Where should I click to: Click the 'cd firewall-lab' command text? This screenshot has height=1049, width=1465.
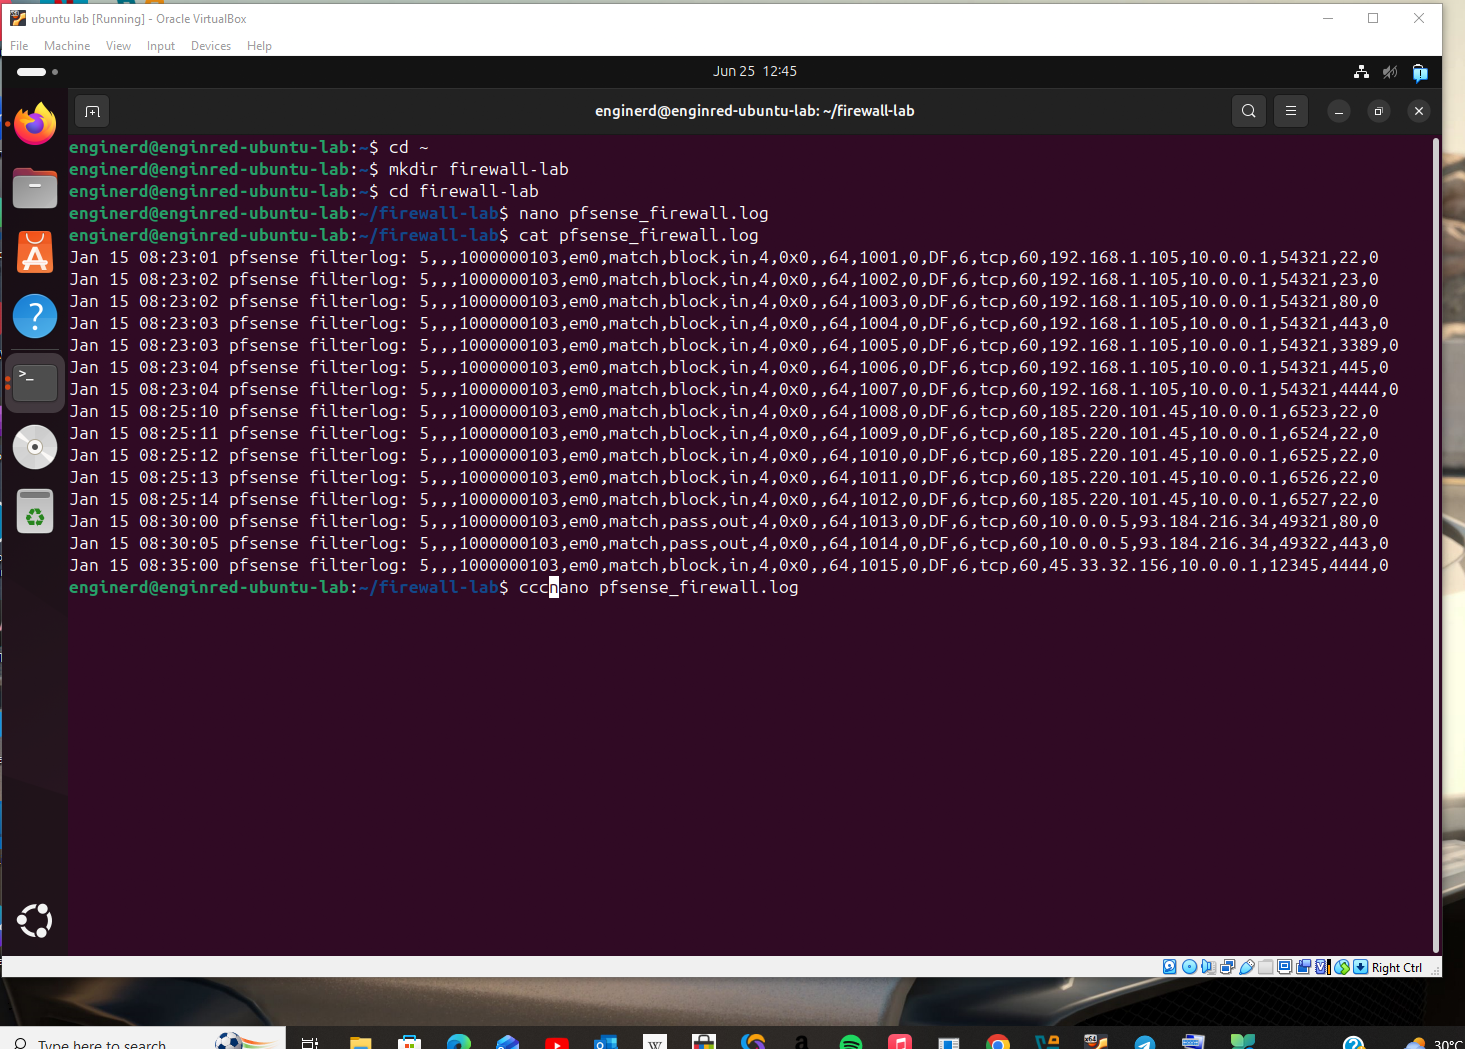(464, 191)
